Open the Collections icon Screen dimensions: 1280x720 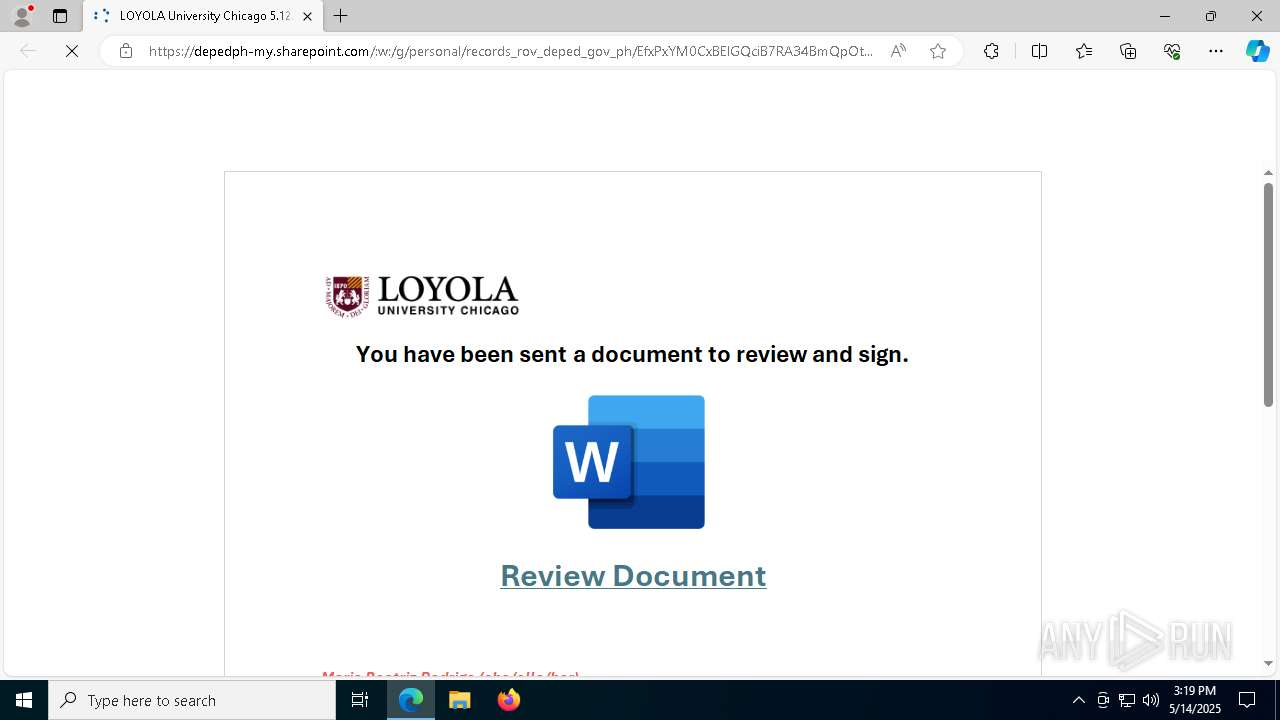coord(1128,51)
